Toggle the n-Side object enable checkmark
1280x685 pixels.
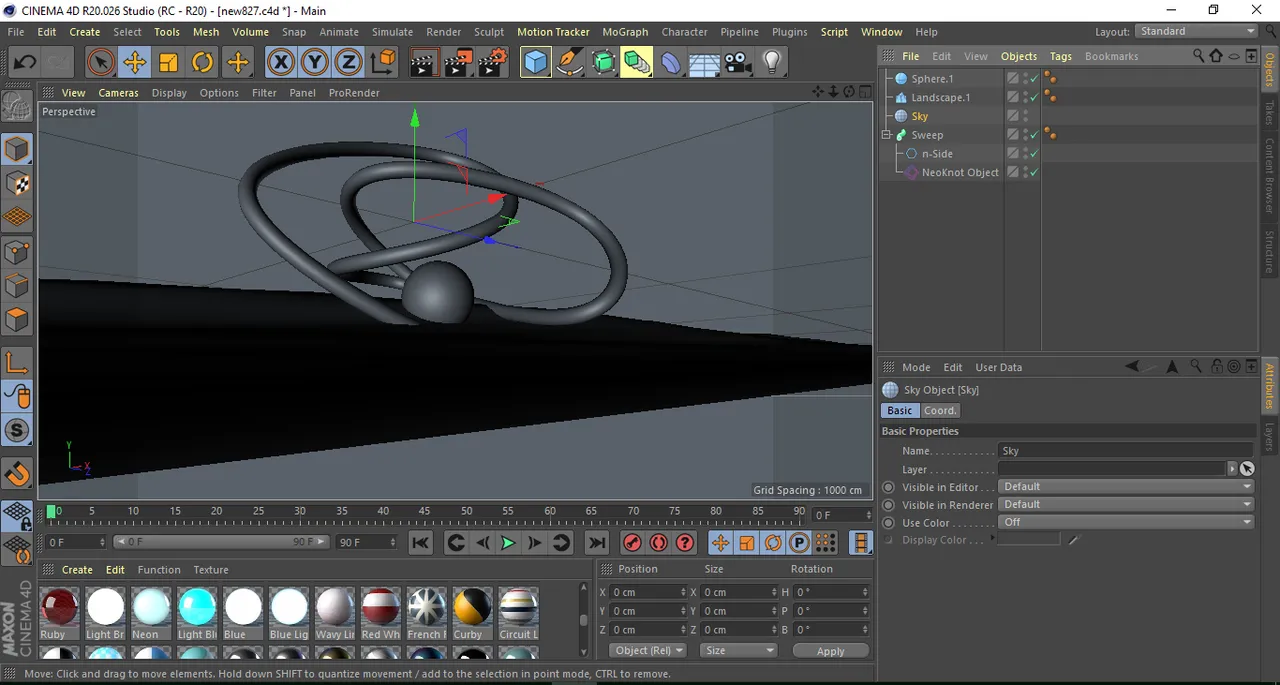[x=1034, y=154]
